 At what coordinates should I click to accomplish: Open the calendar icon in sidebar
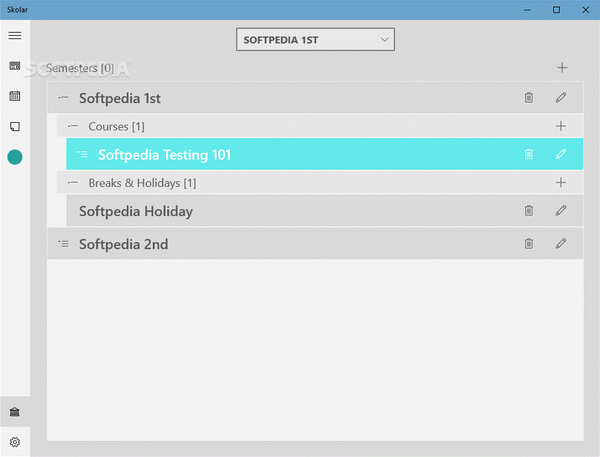15,96
